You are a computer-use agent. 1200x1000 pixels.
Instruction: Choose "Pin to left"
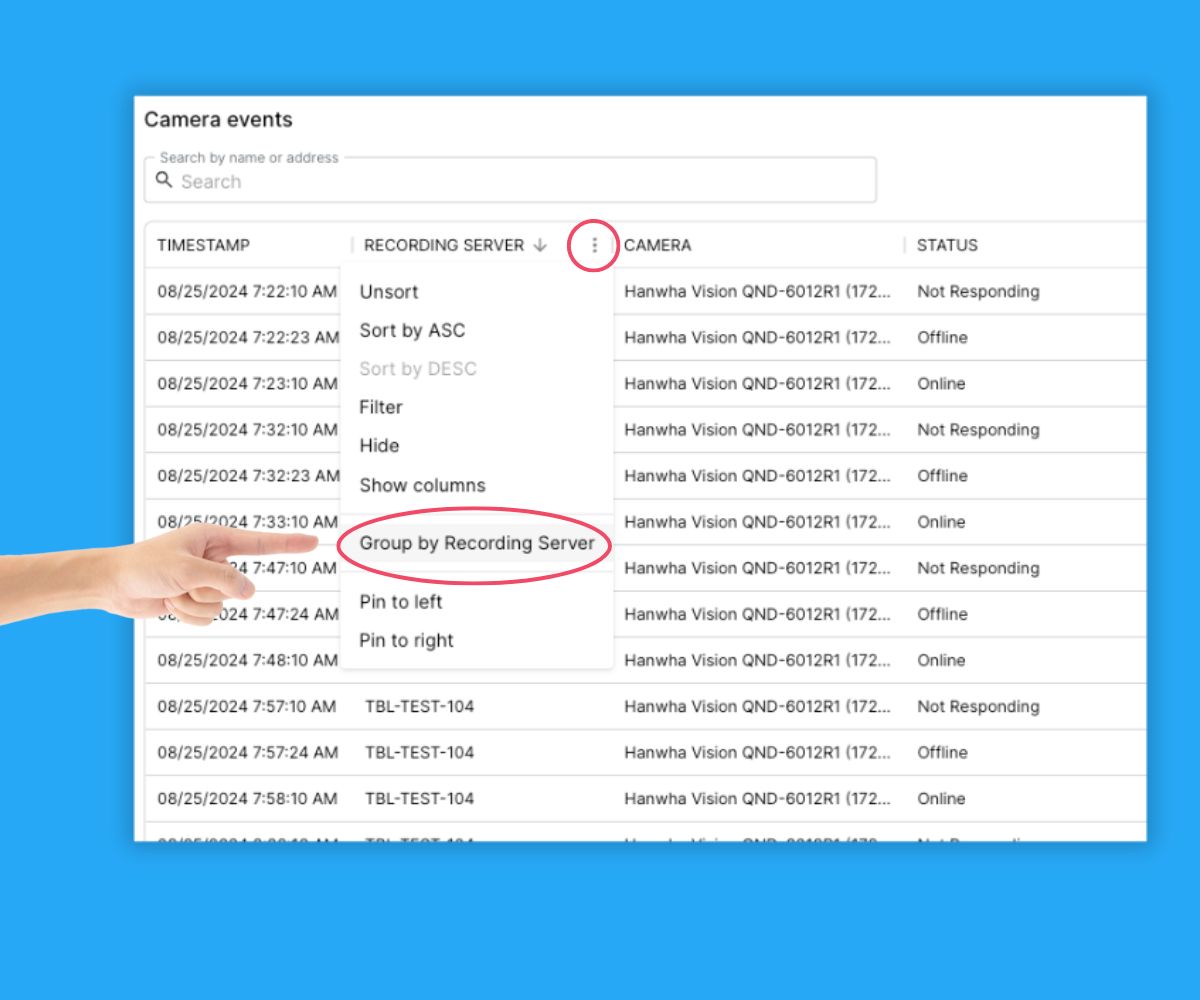point(398,602)
